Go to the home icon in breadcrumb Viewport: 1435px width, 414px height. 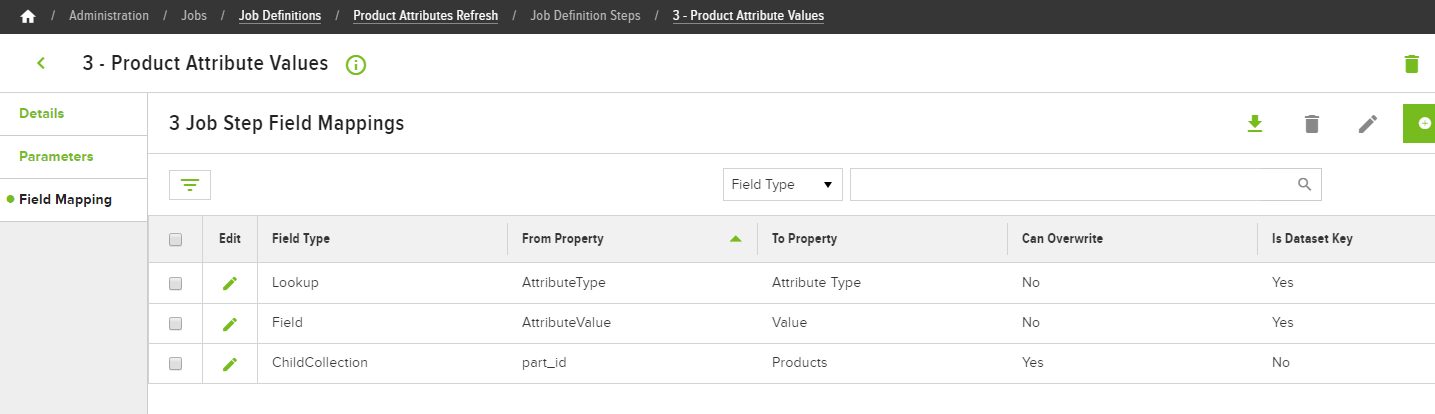click(x=28, y=16)
